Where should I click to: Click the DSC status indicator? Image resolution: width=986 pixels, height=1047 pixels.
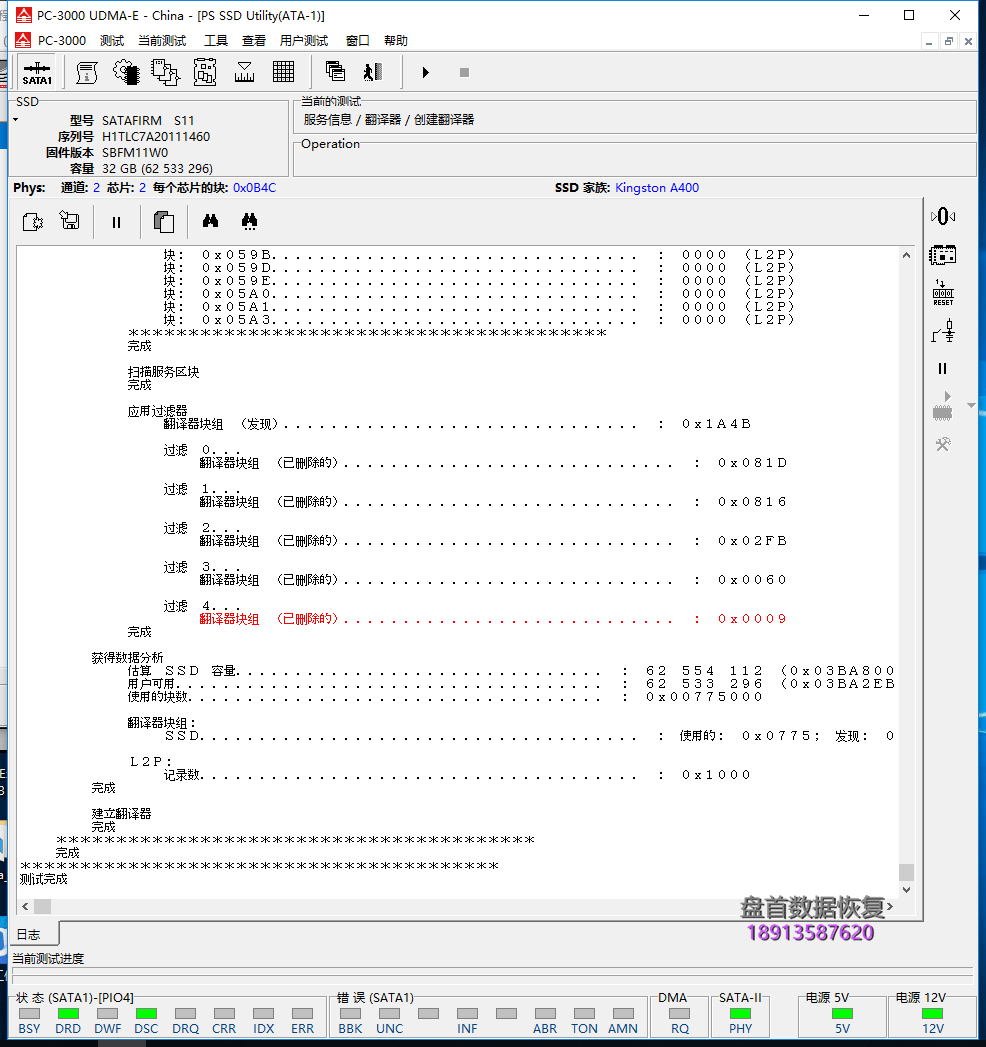point(146,1014)
